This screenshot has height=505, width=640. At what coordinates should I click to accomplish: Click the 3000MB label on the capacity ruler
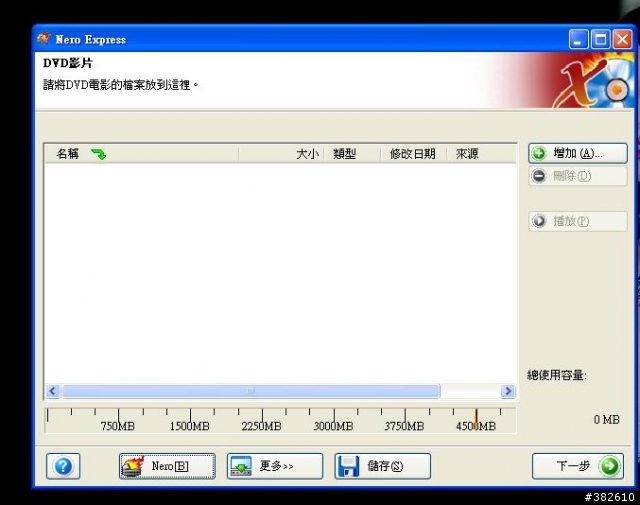(x=333, y=426)
